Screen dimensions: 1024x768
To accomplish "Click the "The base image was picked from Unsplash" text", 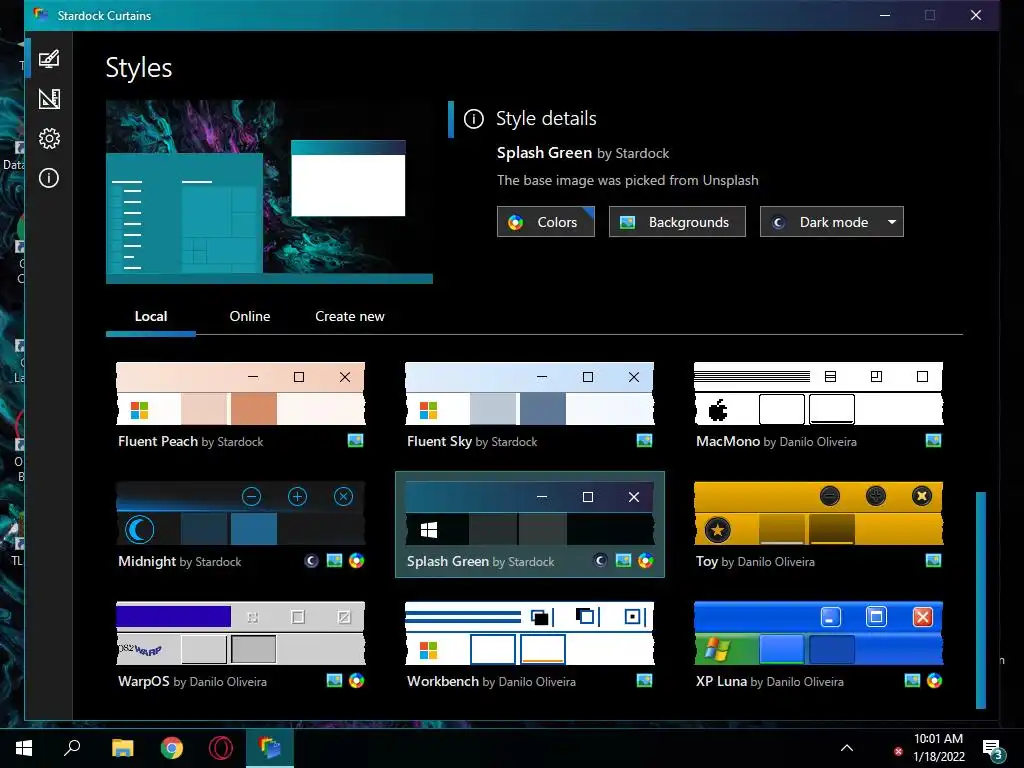I will (x=628, y=180).
